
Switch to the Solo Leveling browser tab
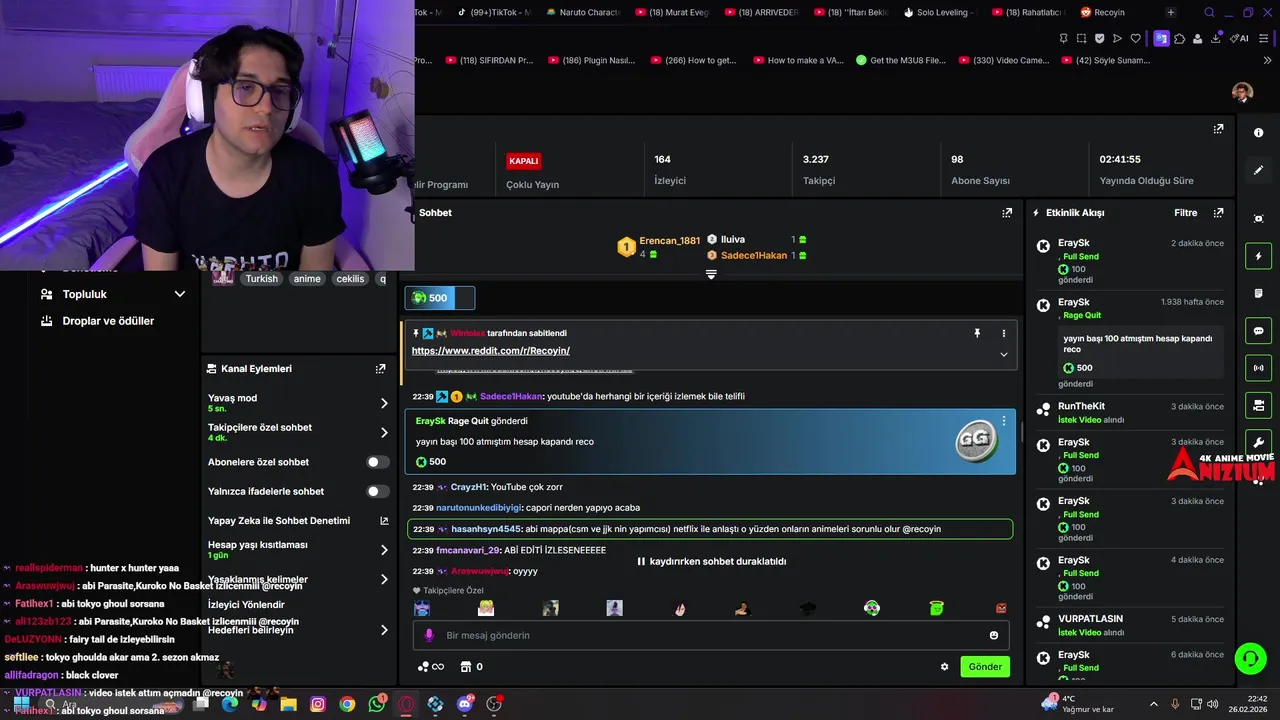tap(937, 12)
